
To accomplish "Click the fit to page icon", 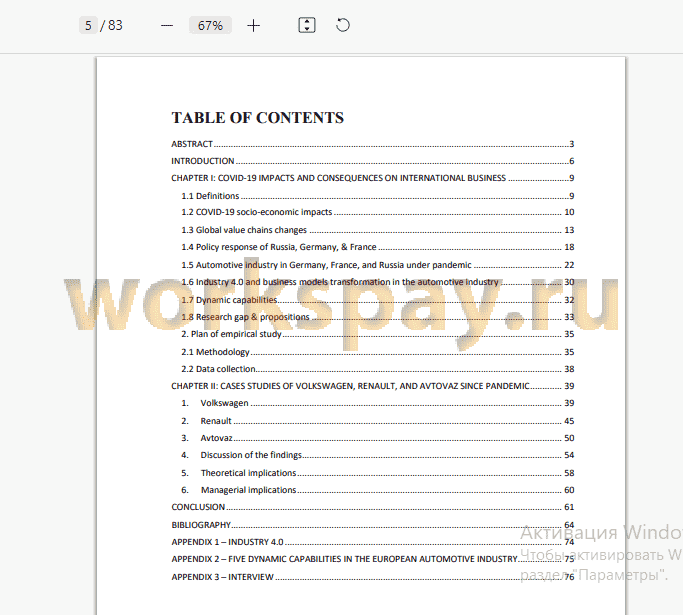I will click(307, 25).
